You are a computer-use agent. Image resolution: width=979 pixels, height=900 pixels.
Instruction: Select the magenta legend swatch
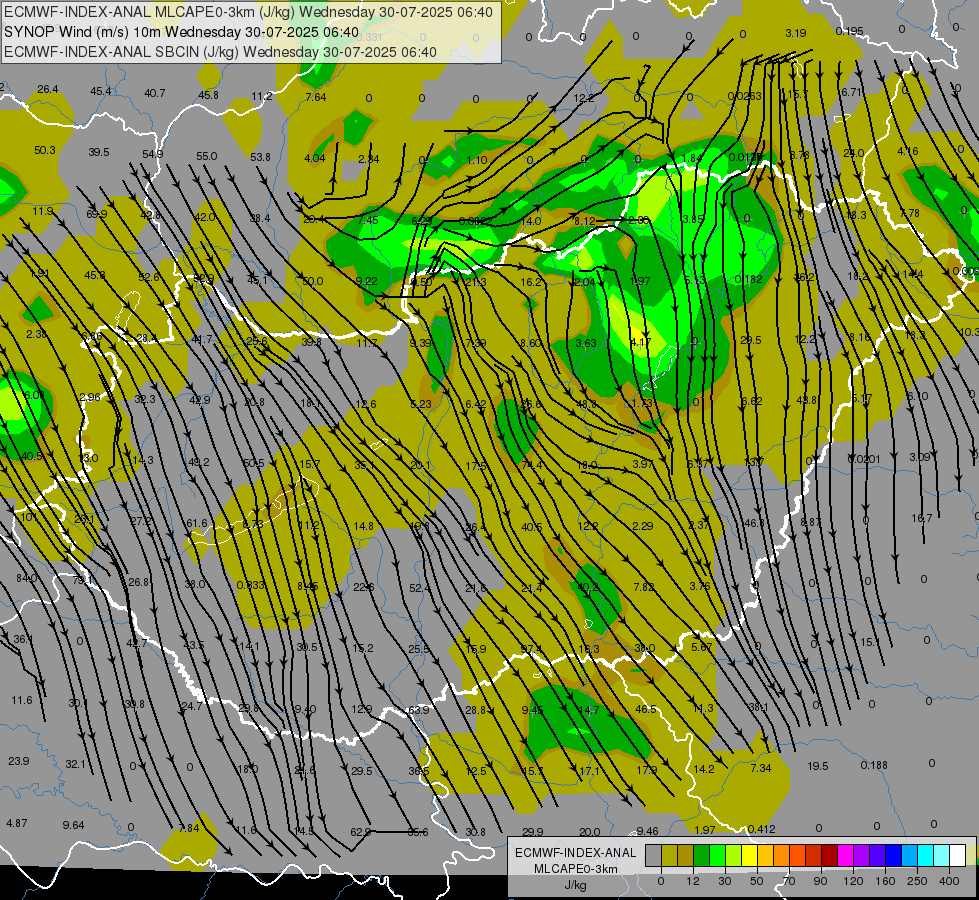pos(845,855)
